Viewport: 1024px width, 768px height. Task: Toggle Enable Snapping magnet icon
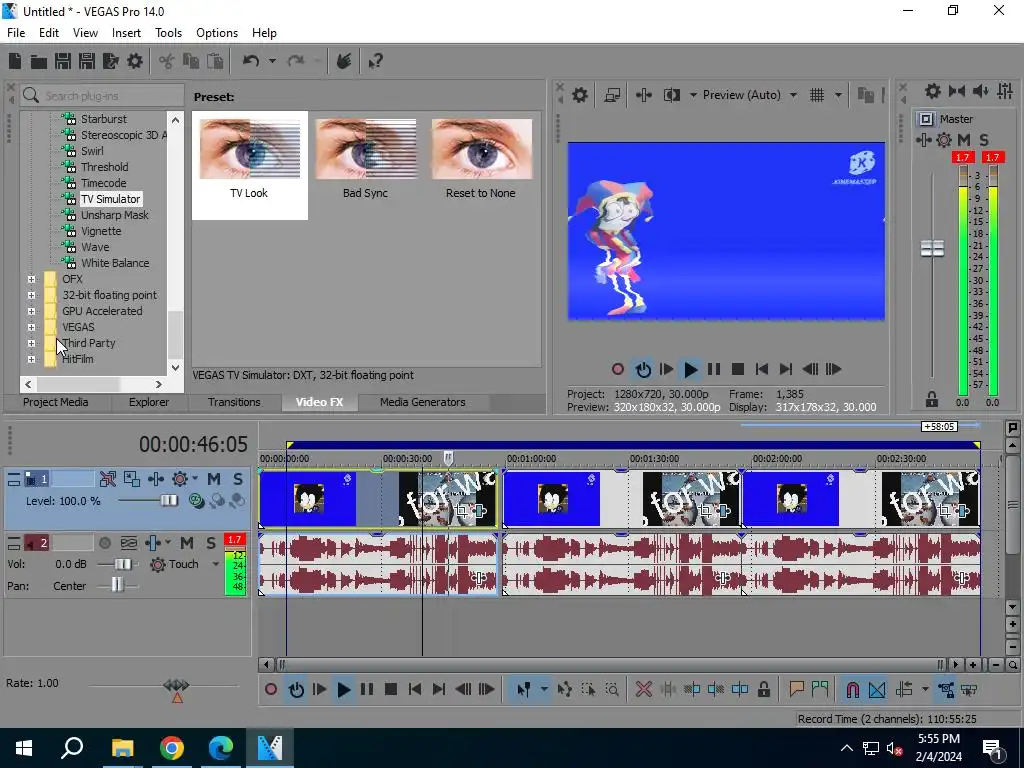click(852, 690)
